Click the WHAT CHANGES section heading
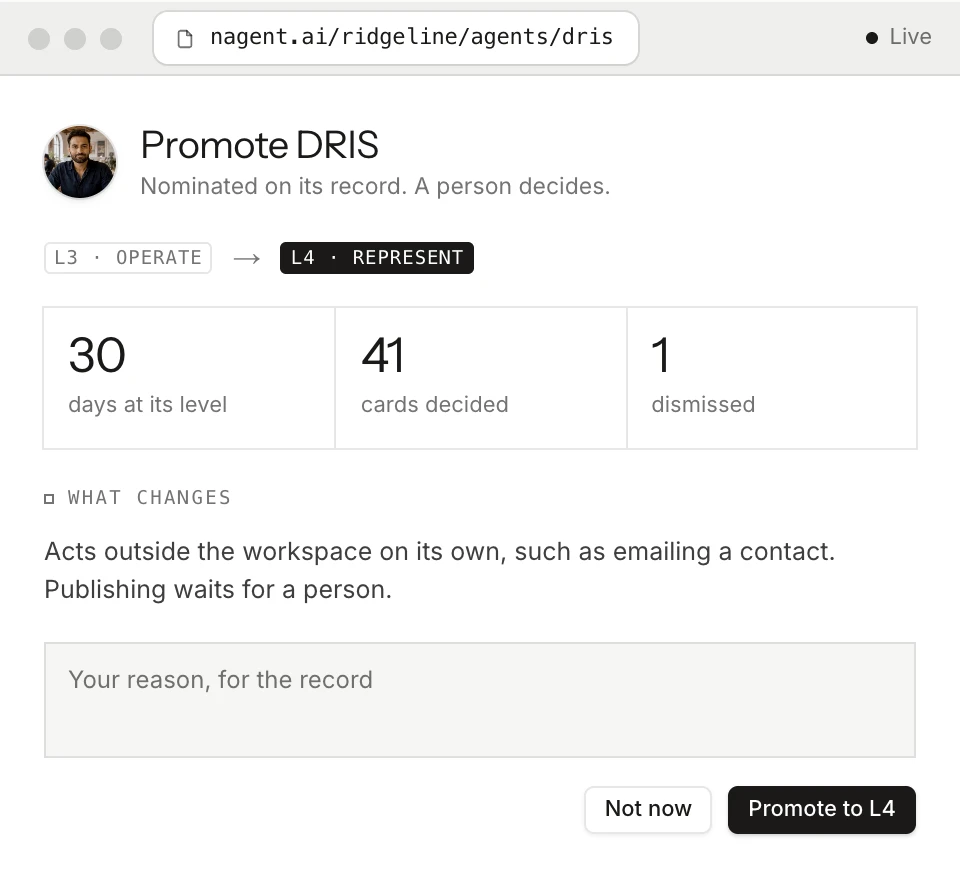This screenshot has height=874, width=960. click(x=149, y=498)
